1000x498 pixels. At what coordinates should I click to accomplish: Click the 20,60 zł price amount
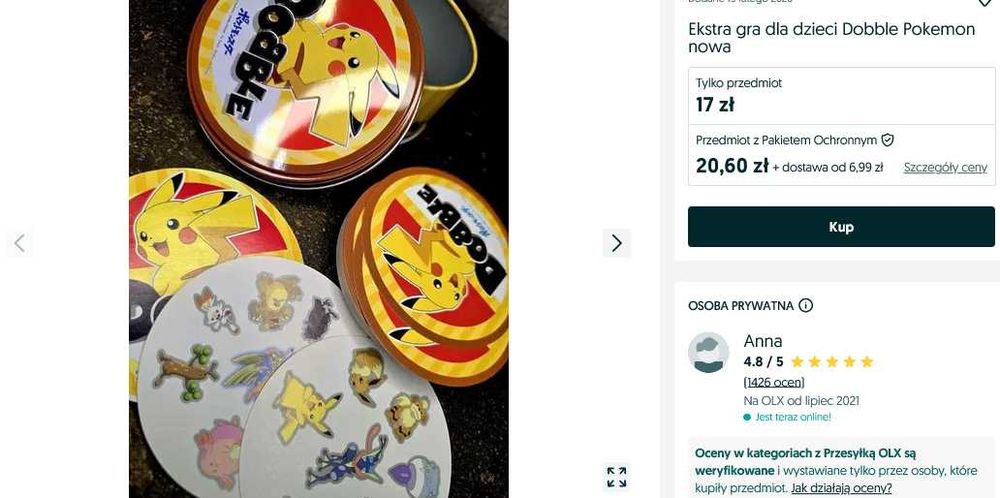[x=732, y=166]
